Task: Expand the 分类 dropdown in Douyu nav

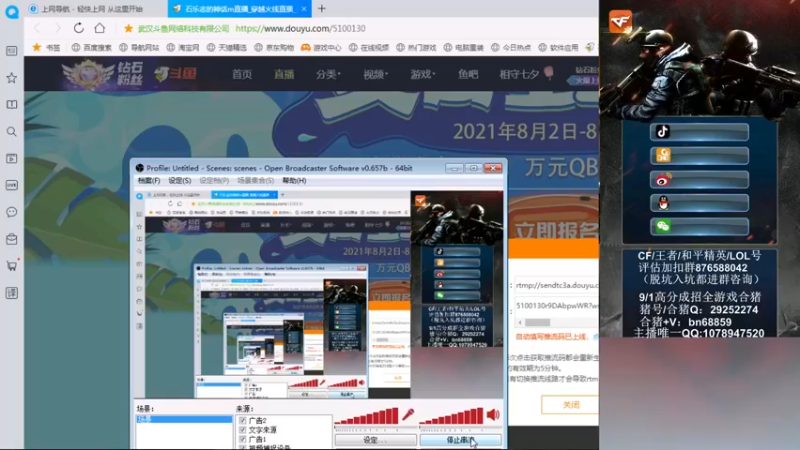Action: tap(328, 74)
